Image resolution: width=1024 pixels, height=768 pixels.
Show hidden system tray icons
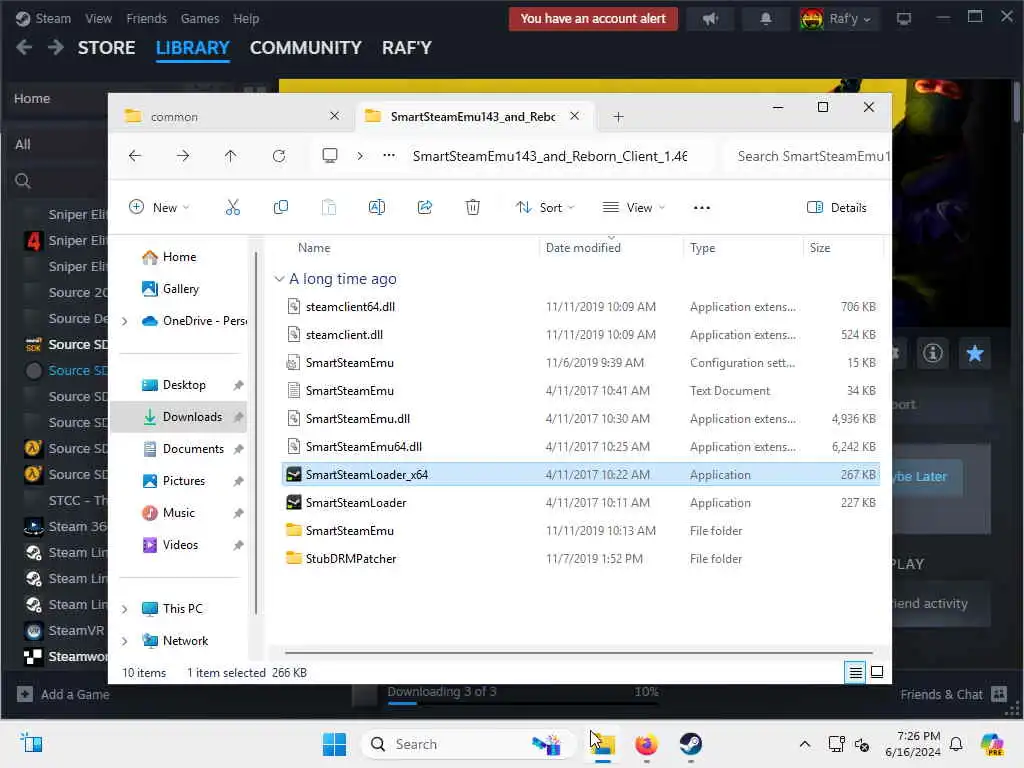[x=805, y=744]
